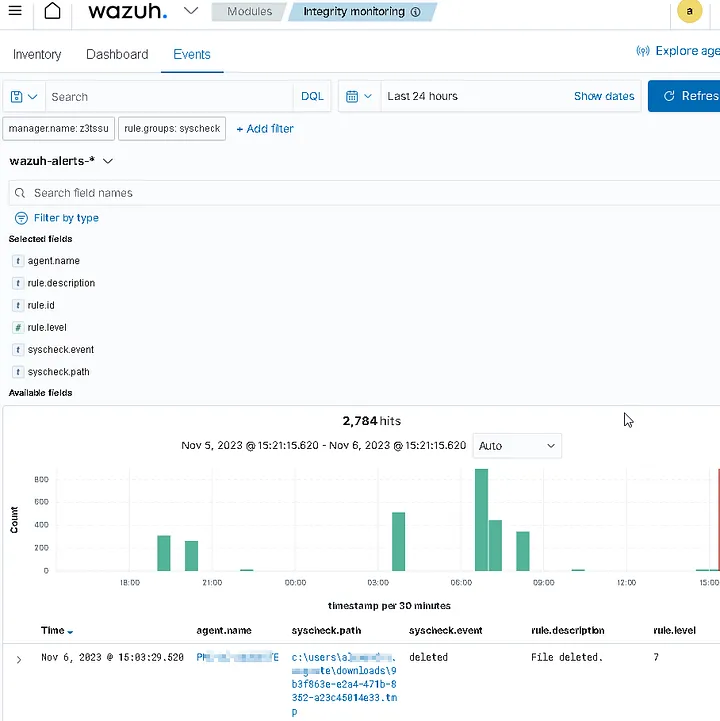
Task: Open the user avatar menu
Action: pos(689,11)
